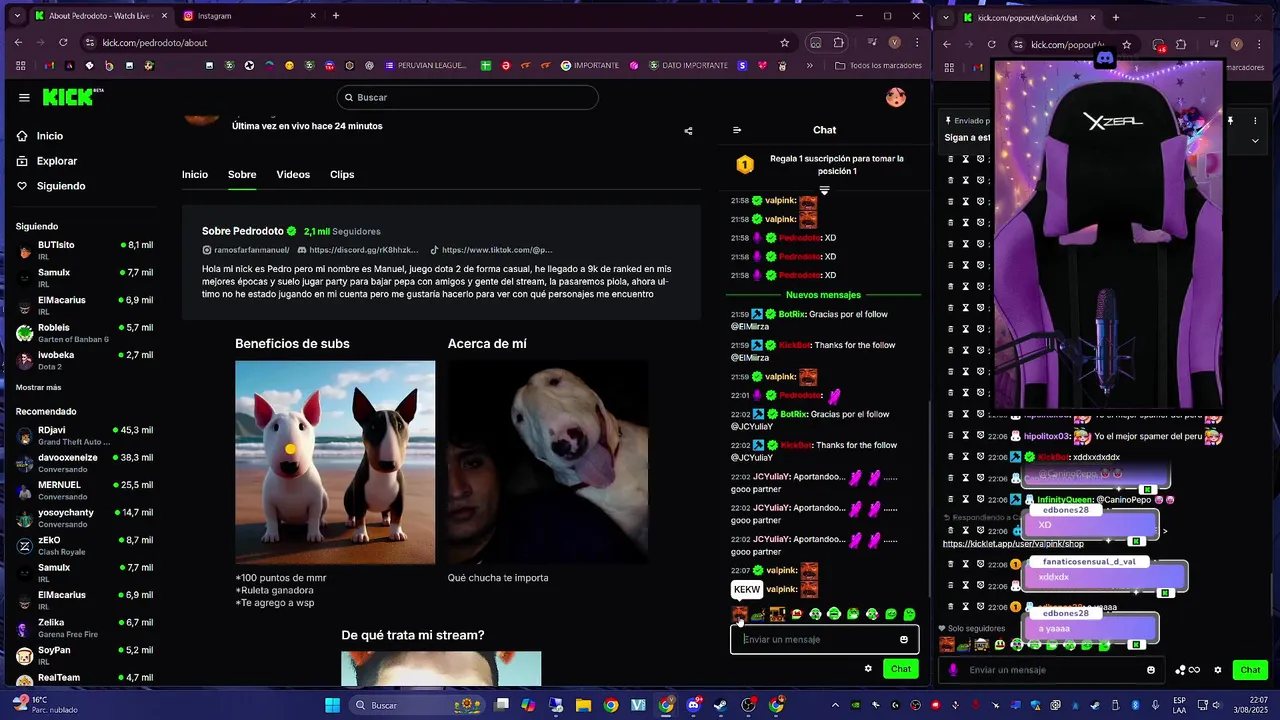The height and width of the screenshot is (720, 1280).
Task: Switch to the Videos tab
Action: (x=293, y=174)
